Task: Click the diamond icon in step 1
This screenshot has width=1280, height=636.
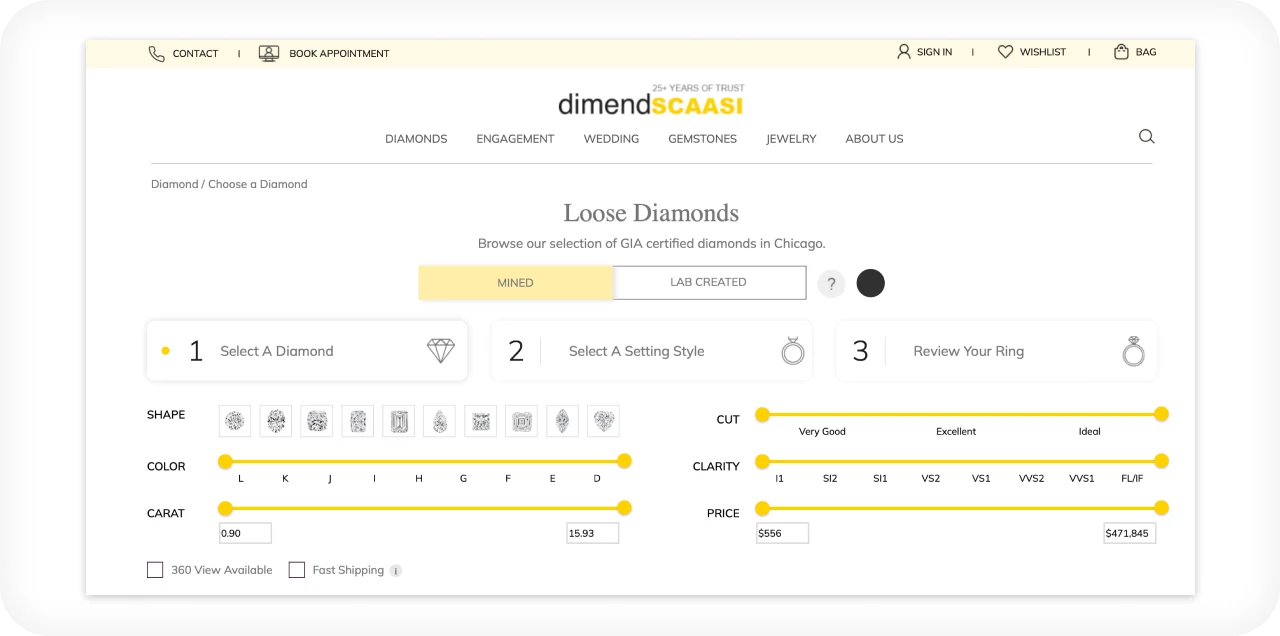Action: pos(441,351)
